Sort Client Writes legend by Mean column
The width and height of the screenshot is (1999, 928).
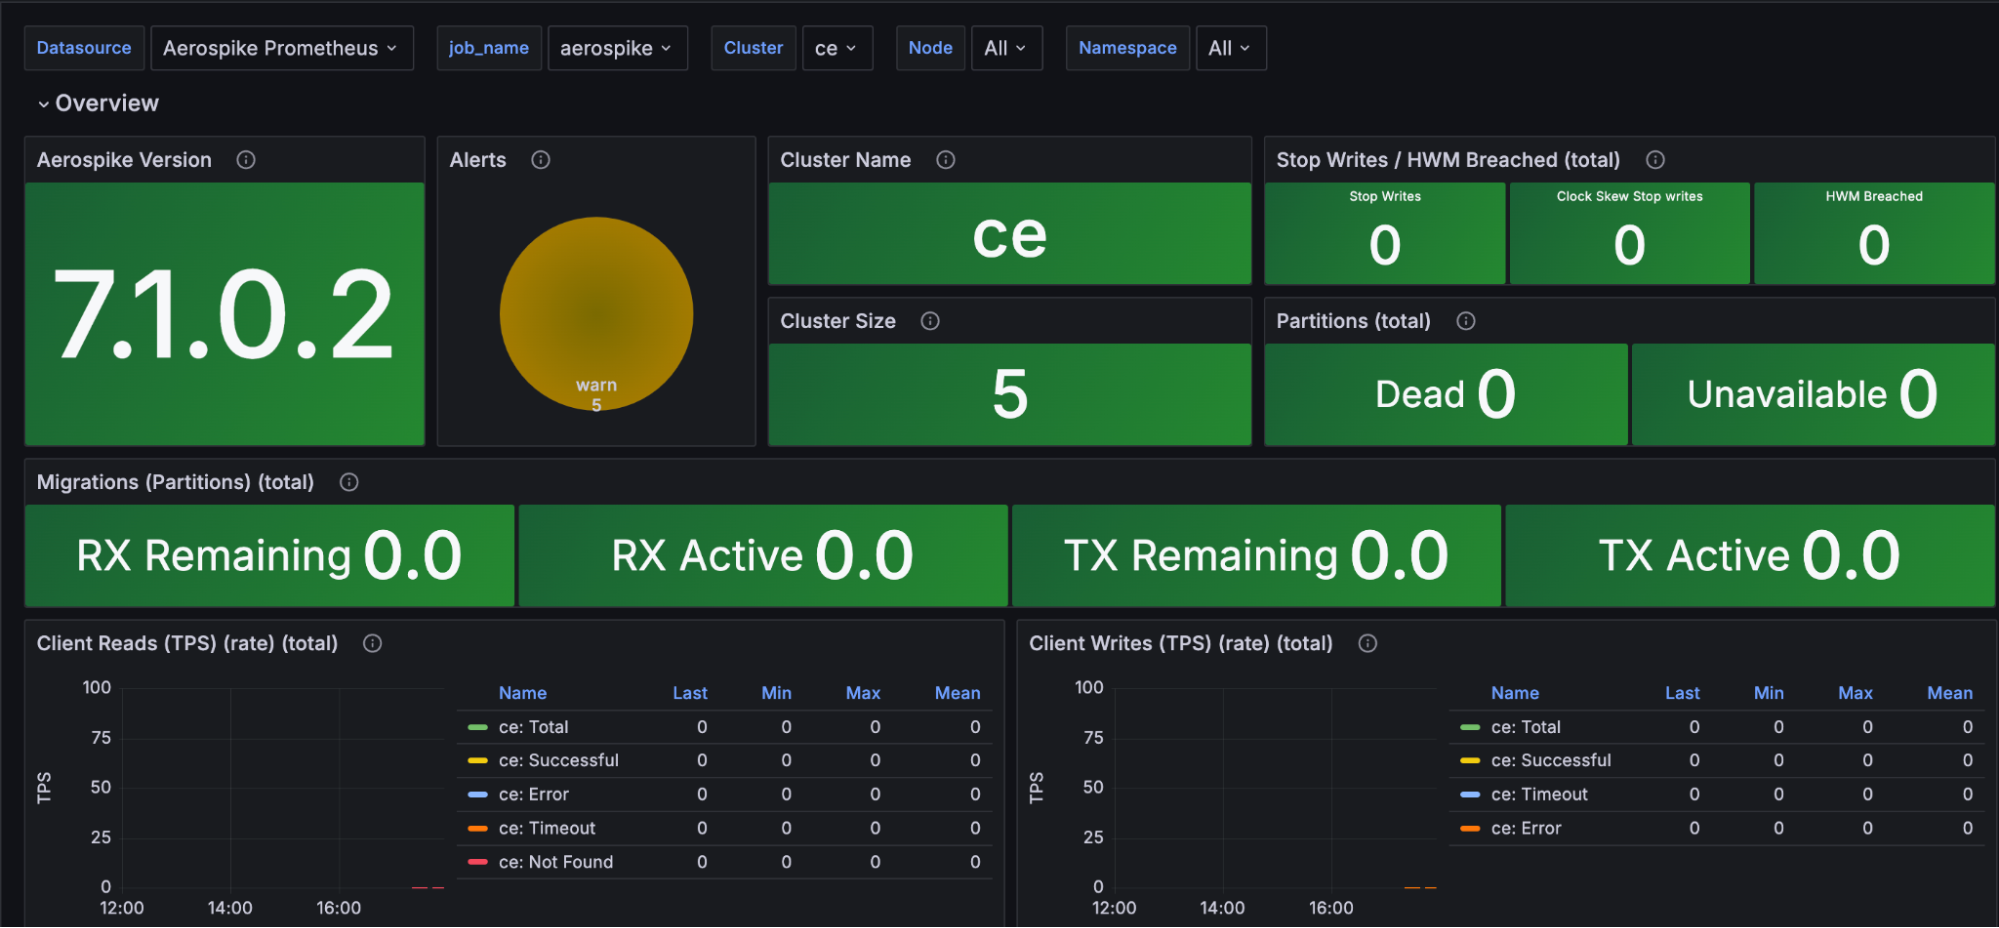[1950, 693]
